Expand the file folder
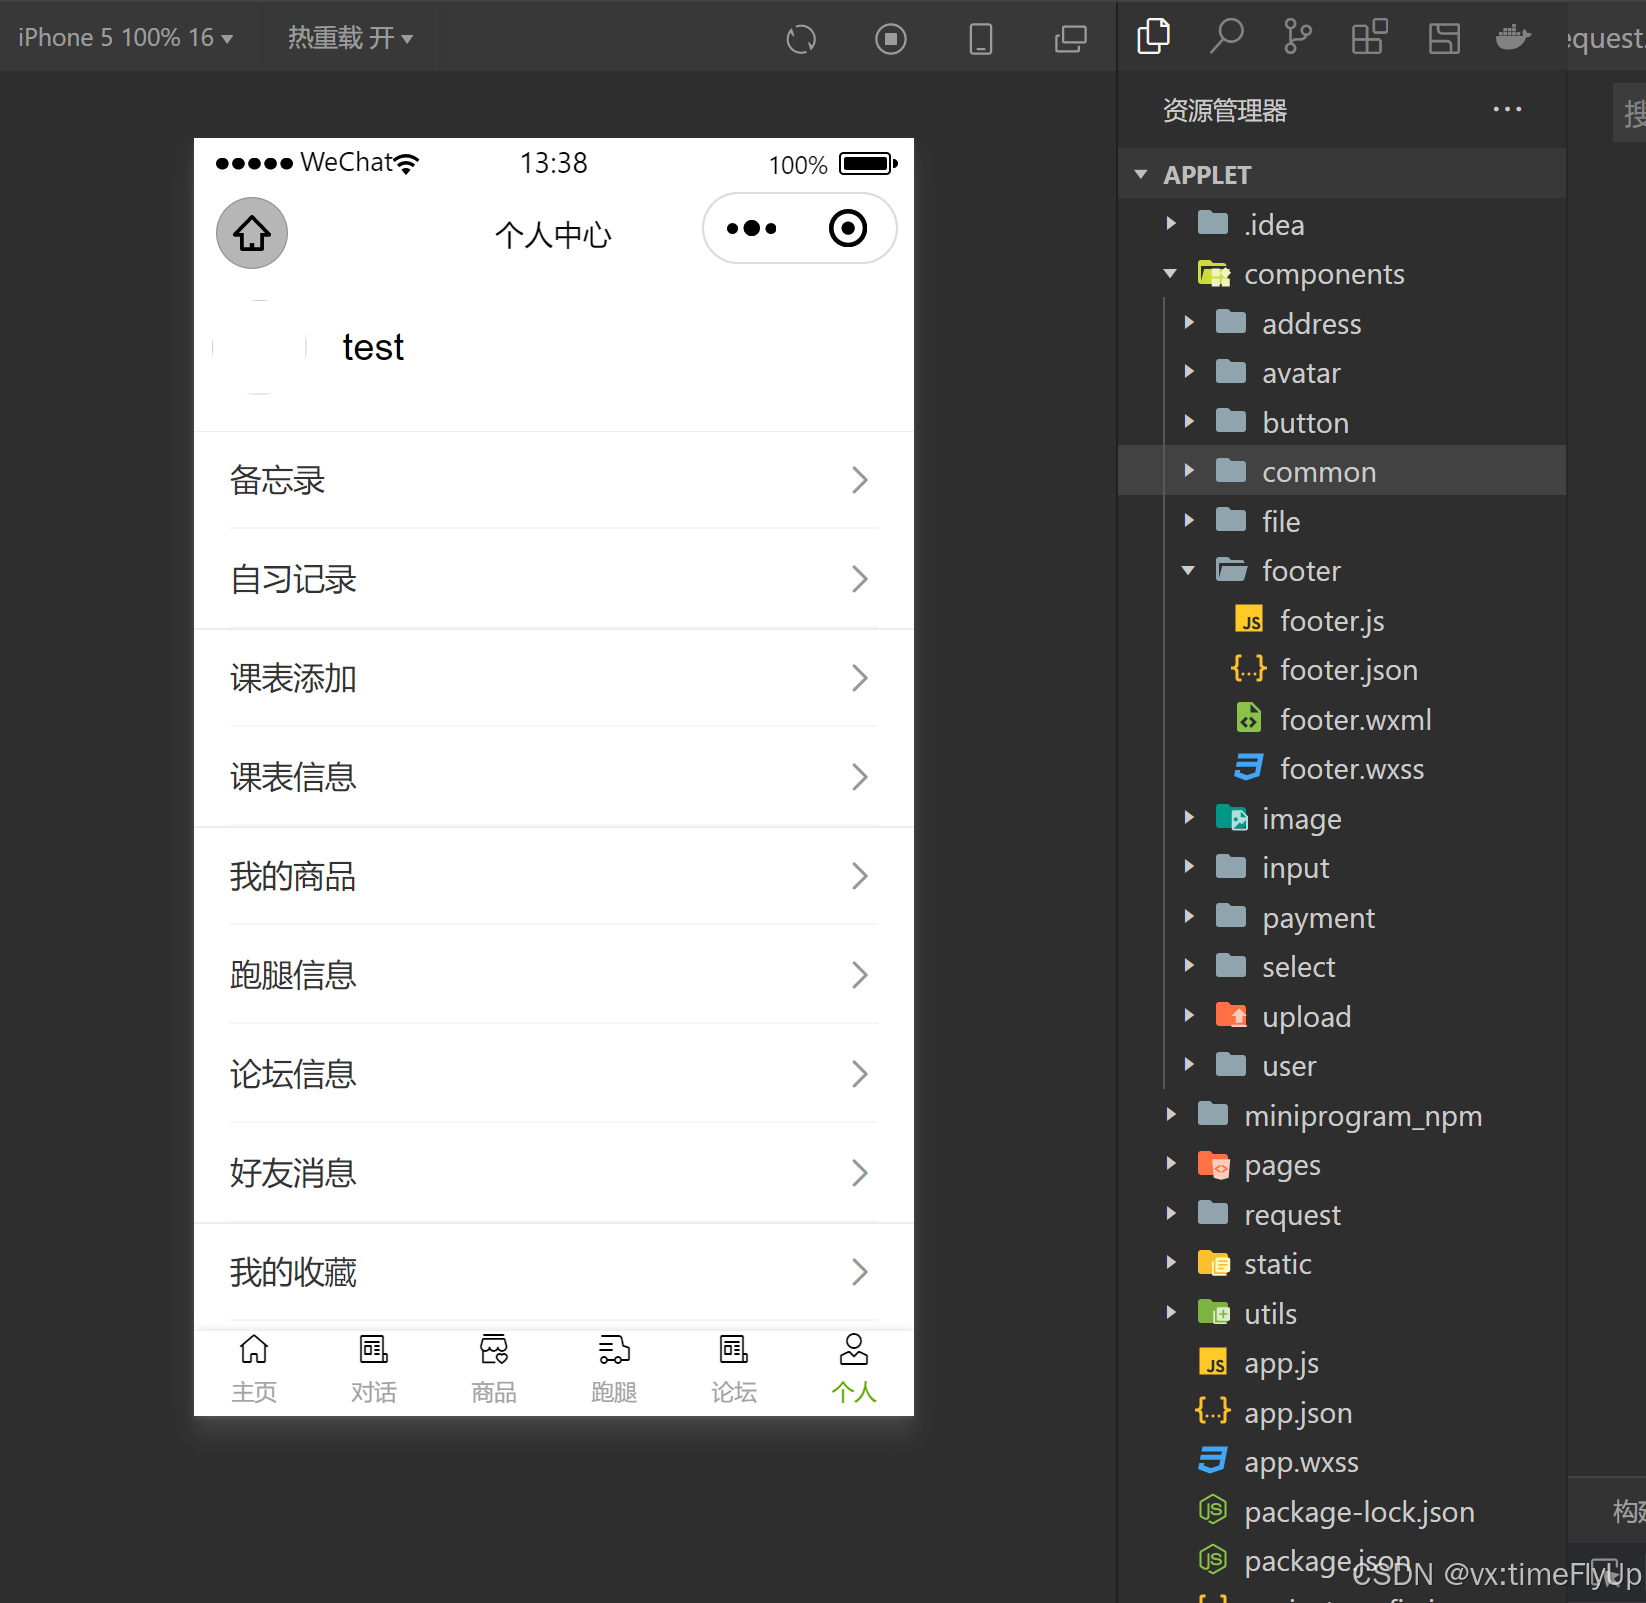Image resolution: width=1646 pixels, height=1603 pixels. click(1342, 521)
